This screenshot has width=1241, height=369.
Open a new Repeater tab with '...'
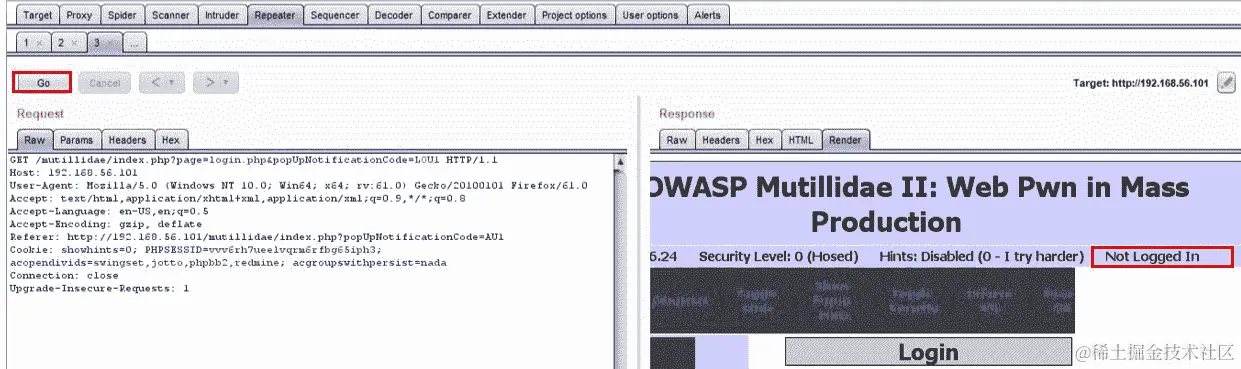click(x=134, y=43)
